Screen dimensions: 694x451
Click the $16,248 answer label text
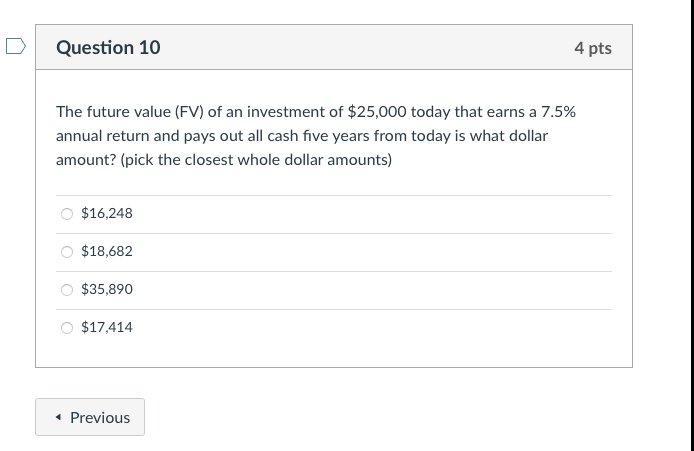coord(107,213)
